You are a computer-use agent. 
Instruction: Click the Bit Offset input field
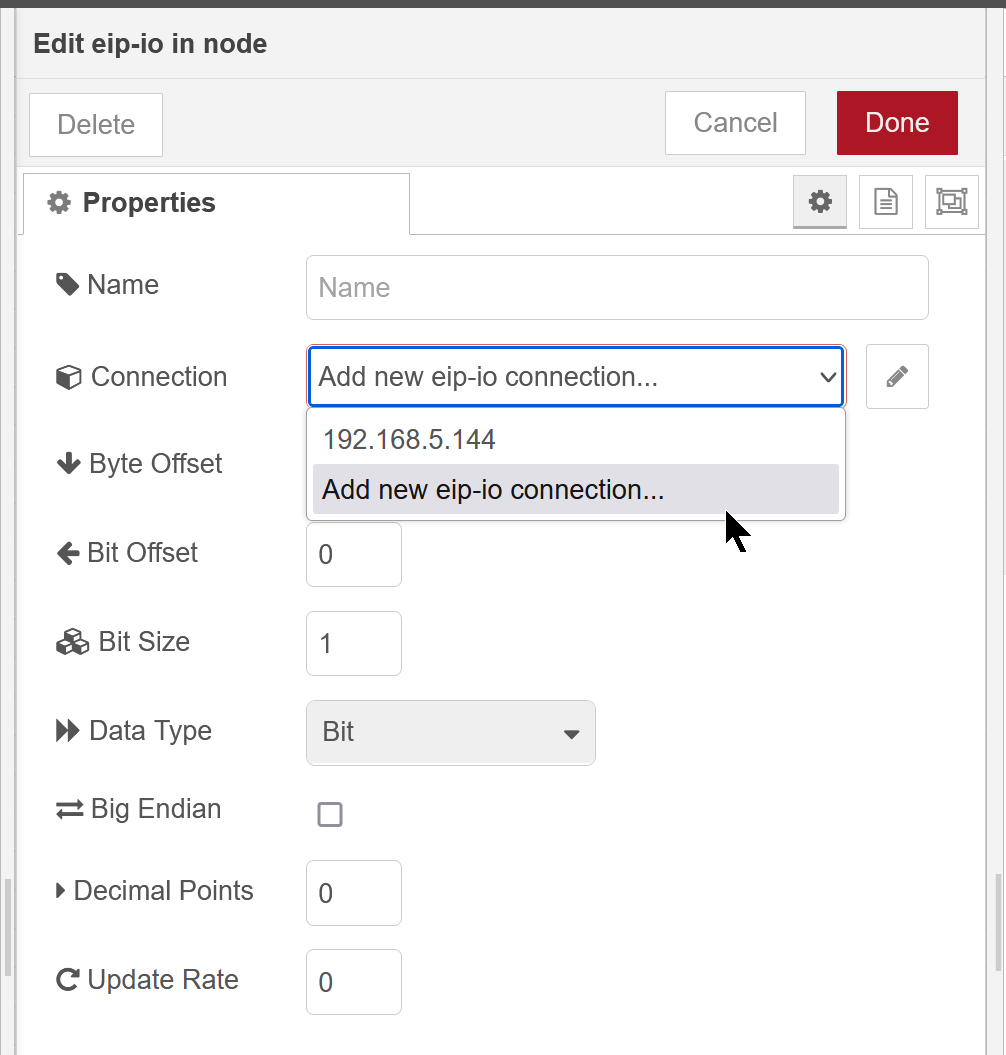coord(354,554)
